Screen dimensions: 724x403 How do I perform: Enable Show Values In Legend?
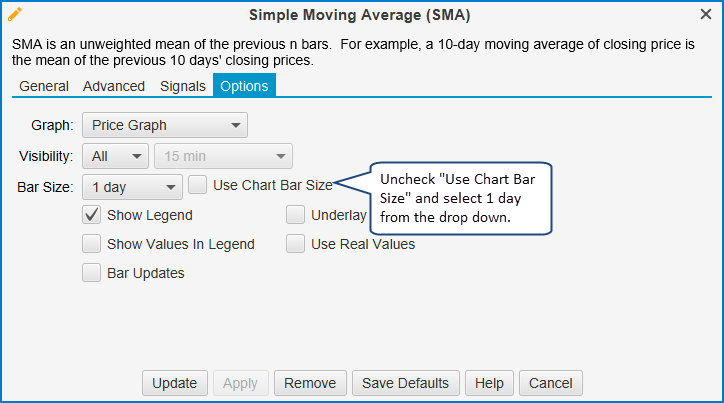click(x=92, y=244)
